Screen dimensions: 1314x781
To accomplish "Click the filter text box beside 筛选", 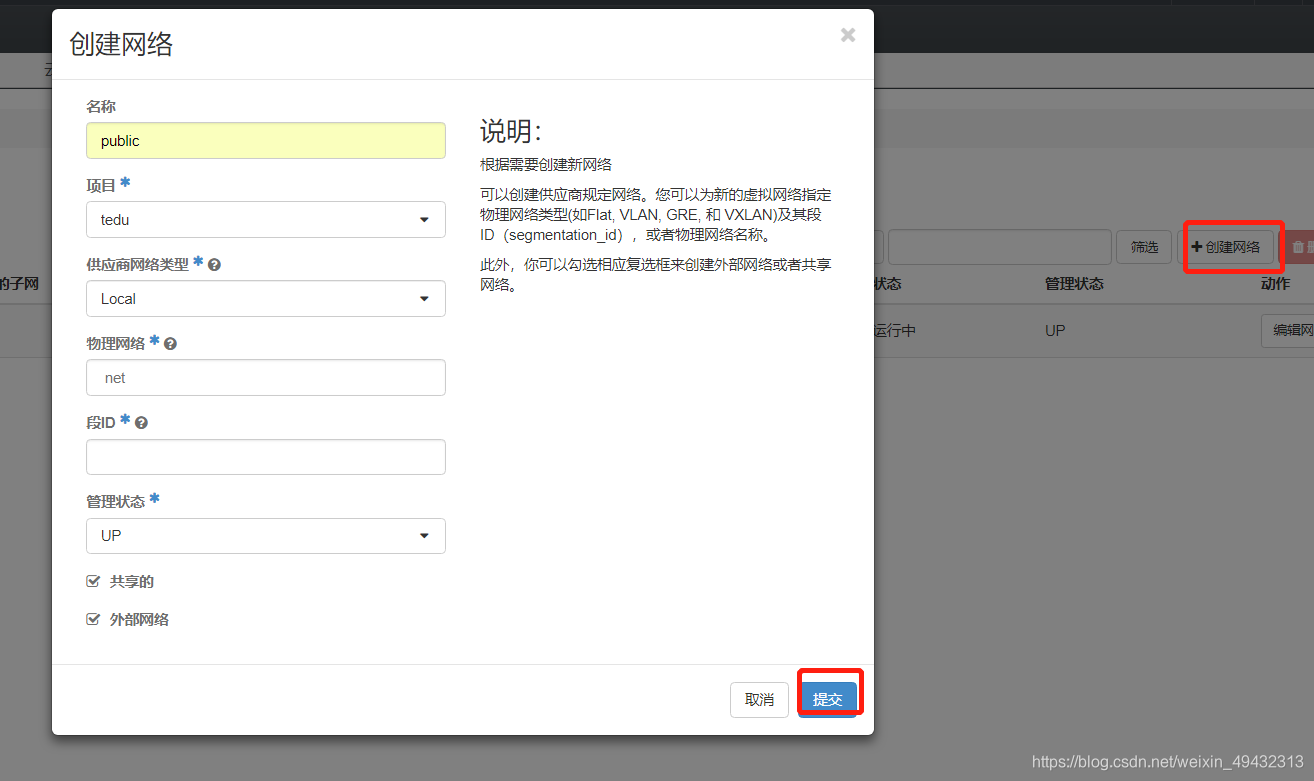I will pos(1000,247).
